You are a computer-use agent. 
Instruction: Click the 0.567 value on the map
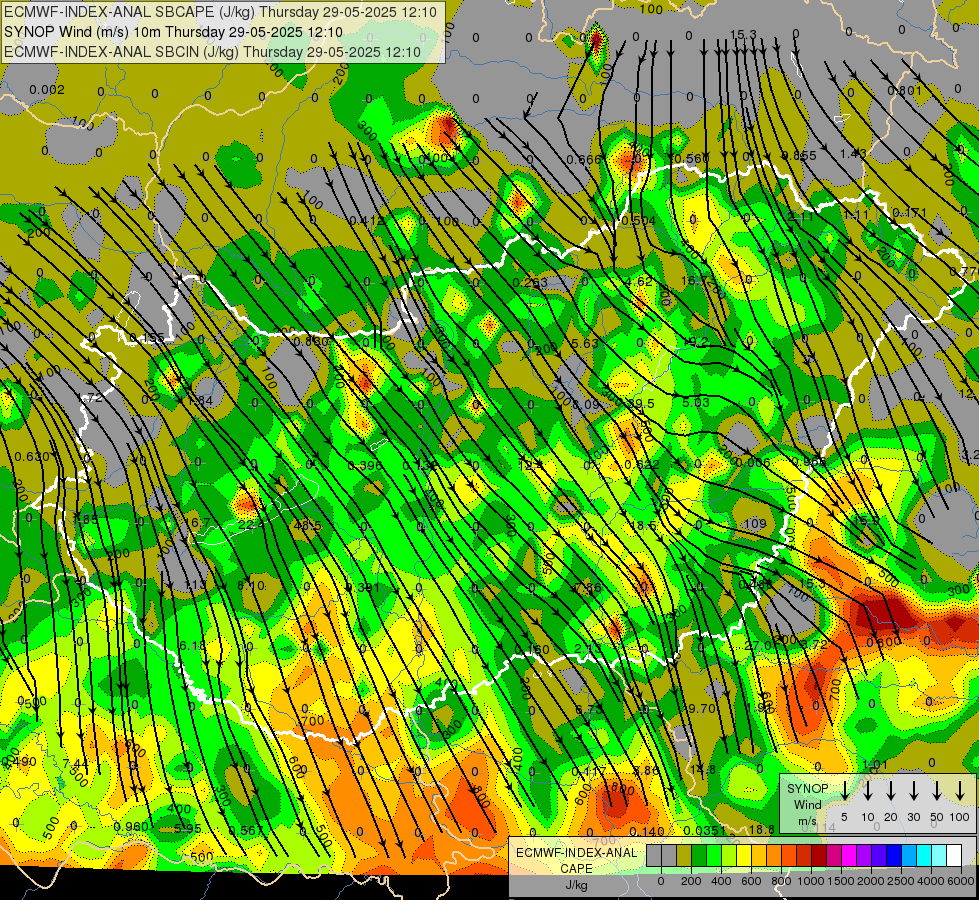246,831
